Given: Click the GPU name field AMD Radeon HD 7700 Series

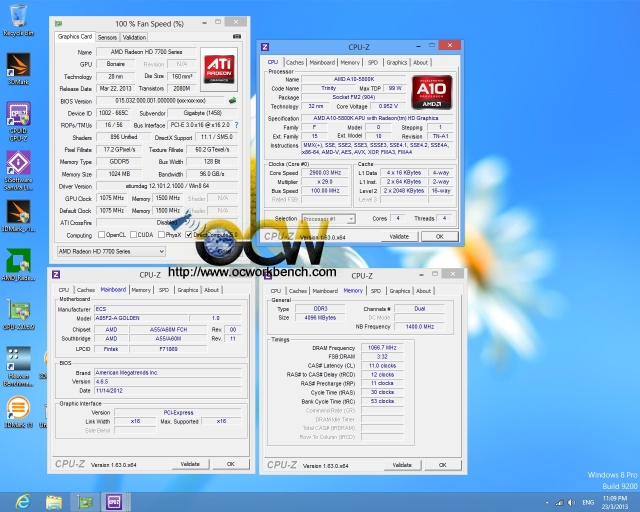Looking at the screenshot, I should tap(146, 52).
